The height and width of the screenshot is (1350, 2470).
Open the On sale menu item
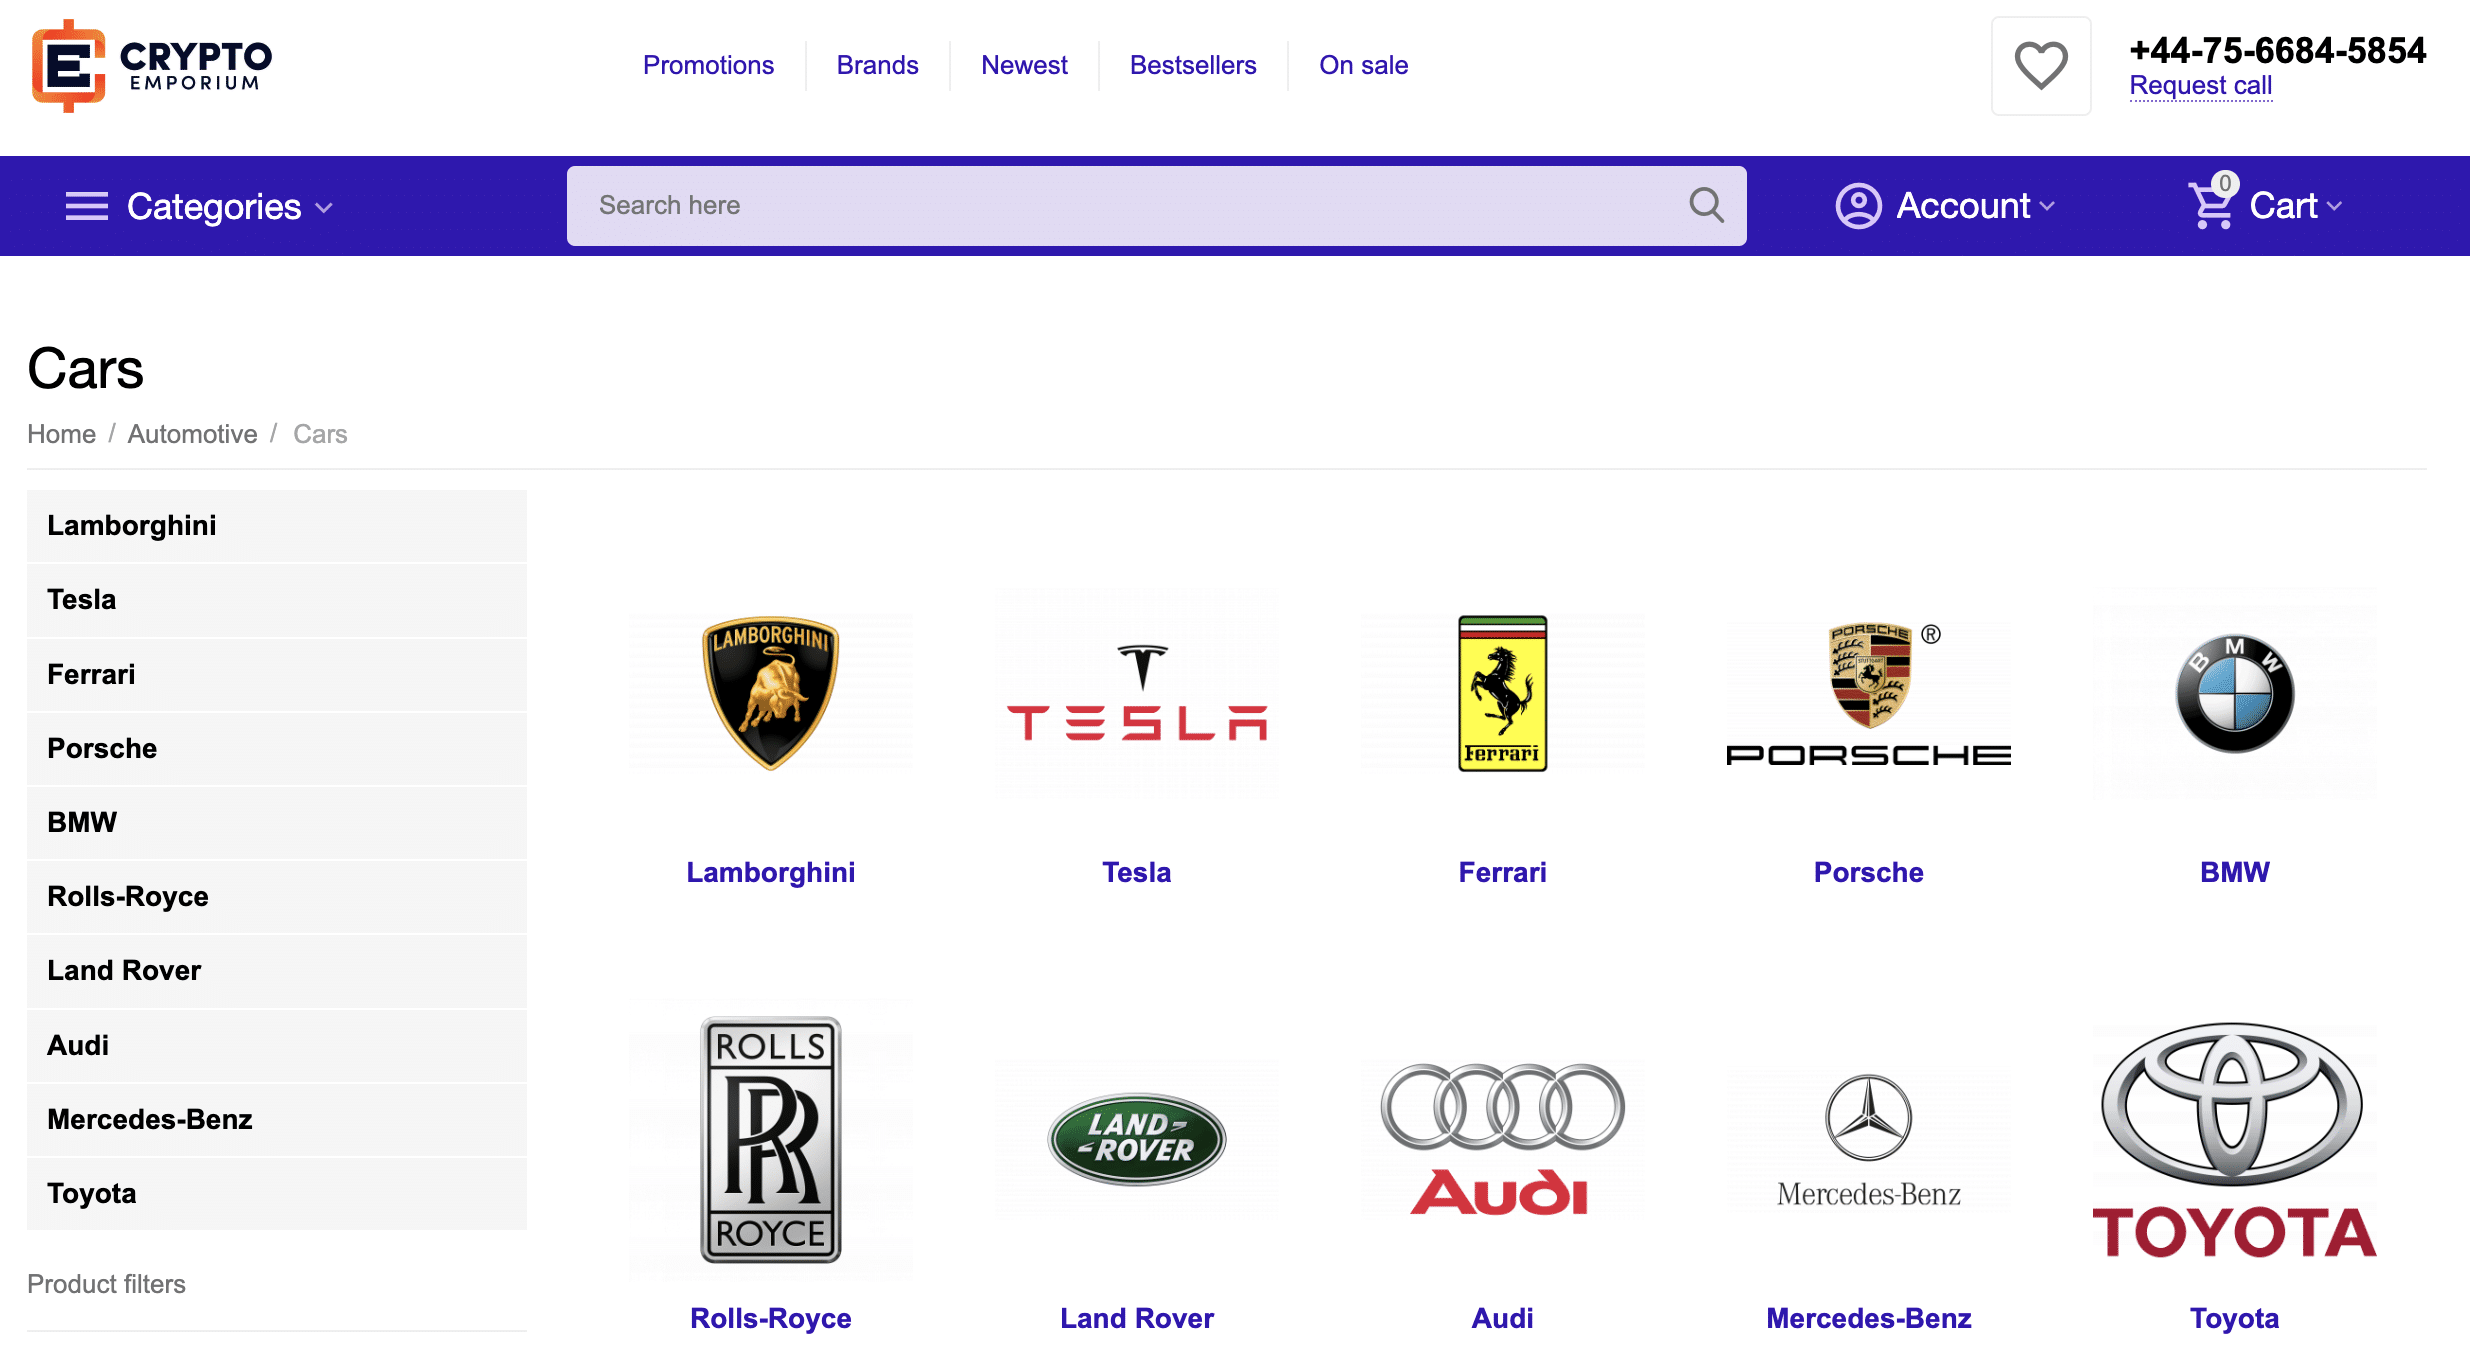pos(1363,65)
